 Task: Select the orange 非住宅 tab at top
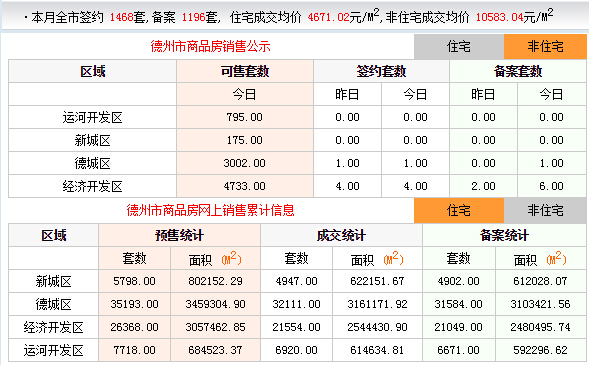[x=545, y=47]
